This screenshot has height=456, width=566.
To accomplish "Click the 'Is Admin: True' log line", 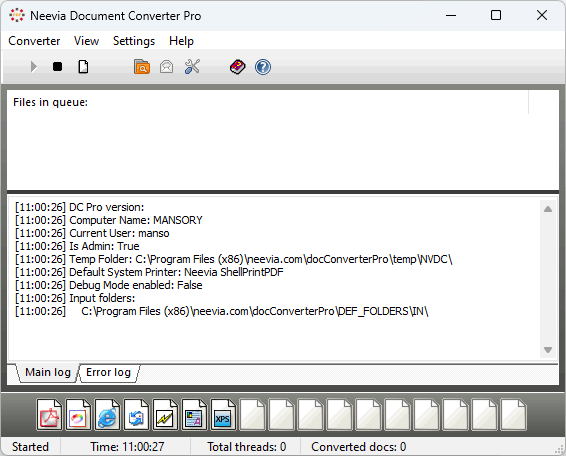I will pos(77,246).
